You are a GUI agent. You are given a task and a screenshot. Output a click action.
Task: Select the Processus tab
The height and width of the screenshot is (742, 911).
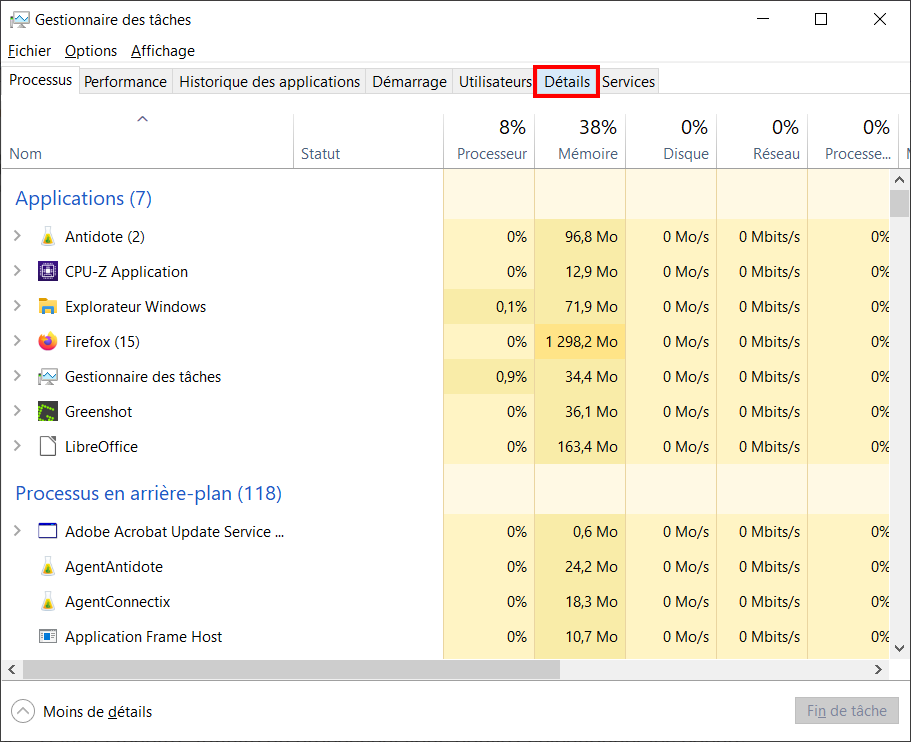[x=40, y=80]
